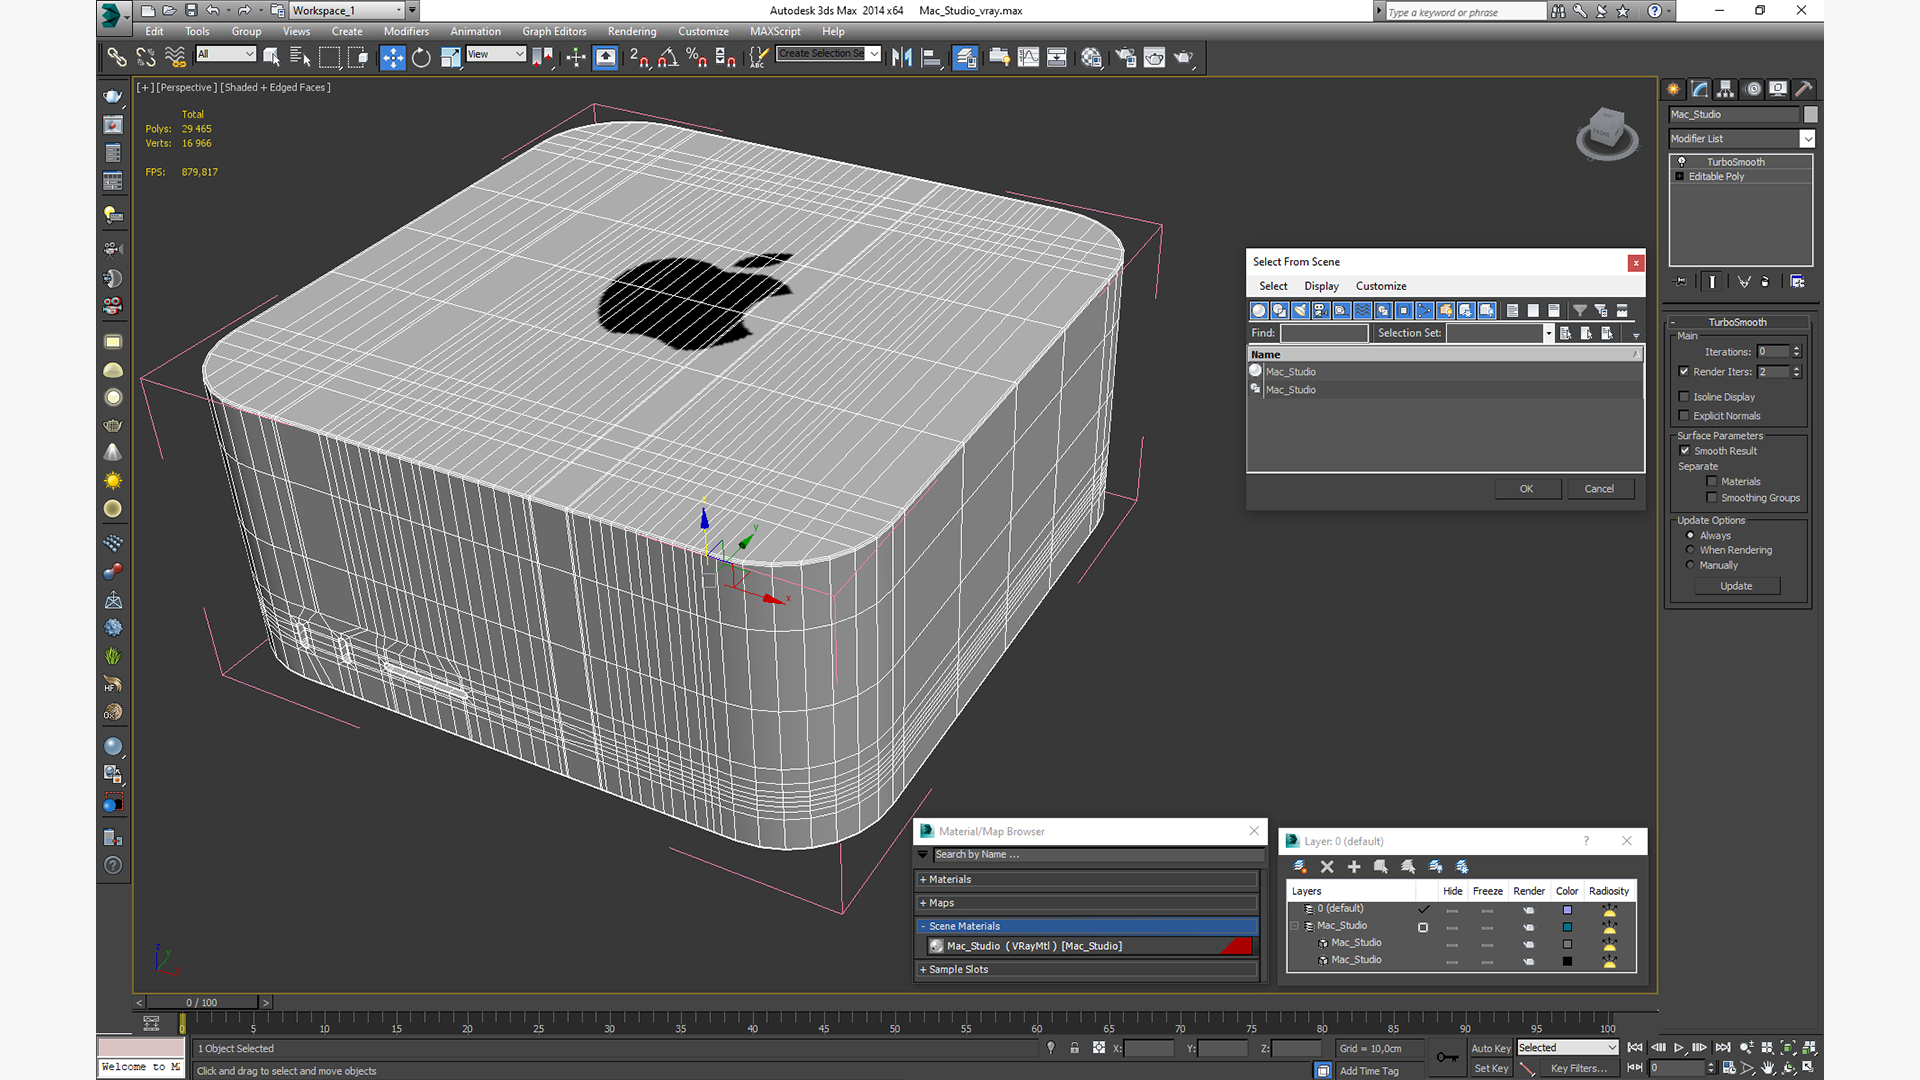This screenshot has height=1080, width=1920.
Task: Activate the Select and Rotate tool
Action: click(x=421, y=57)
